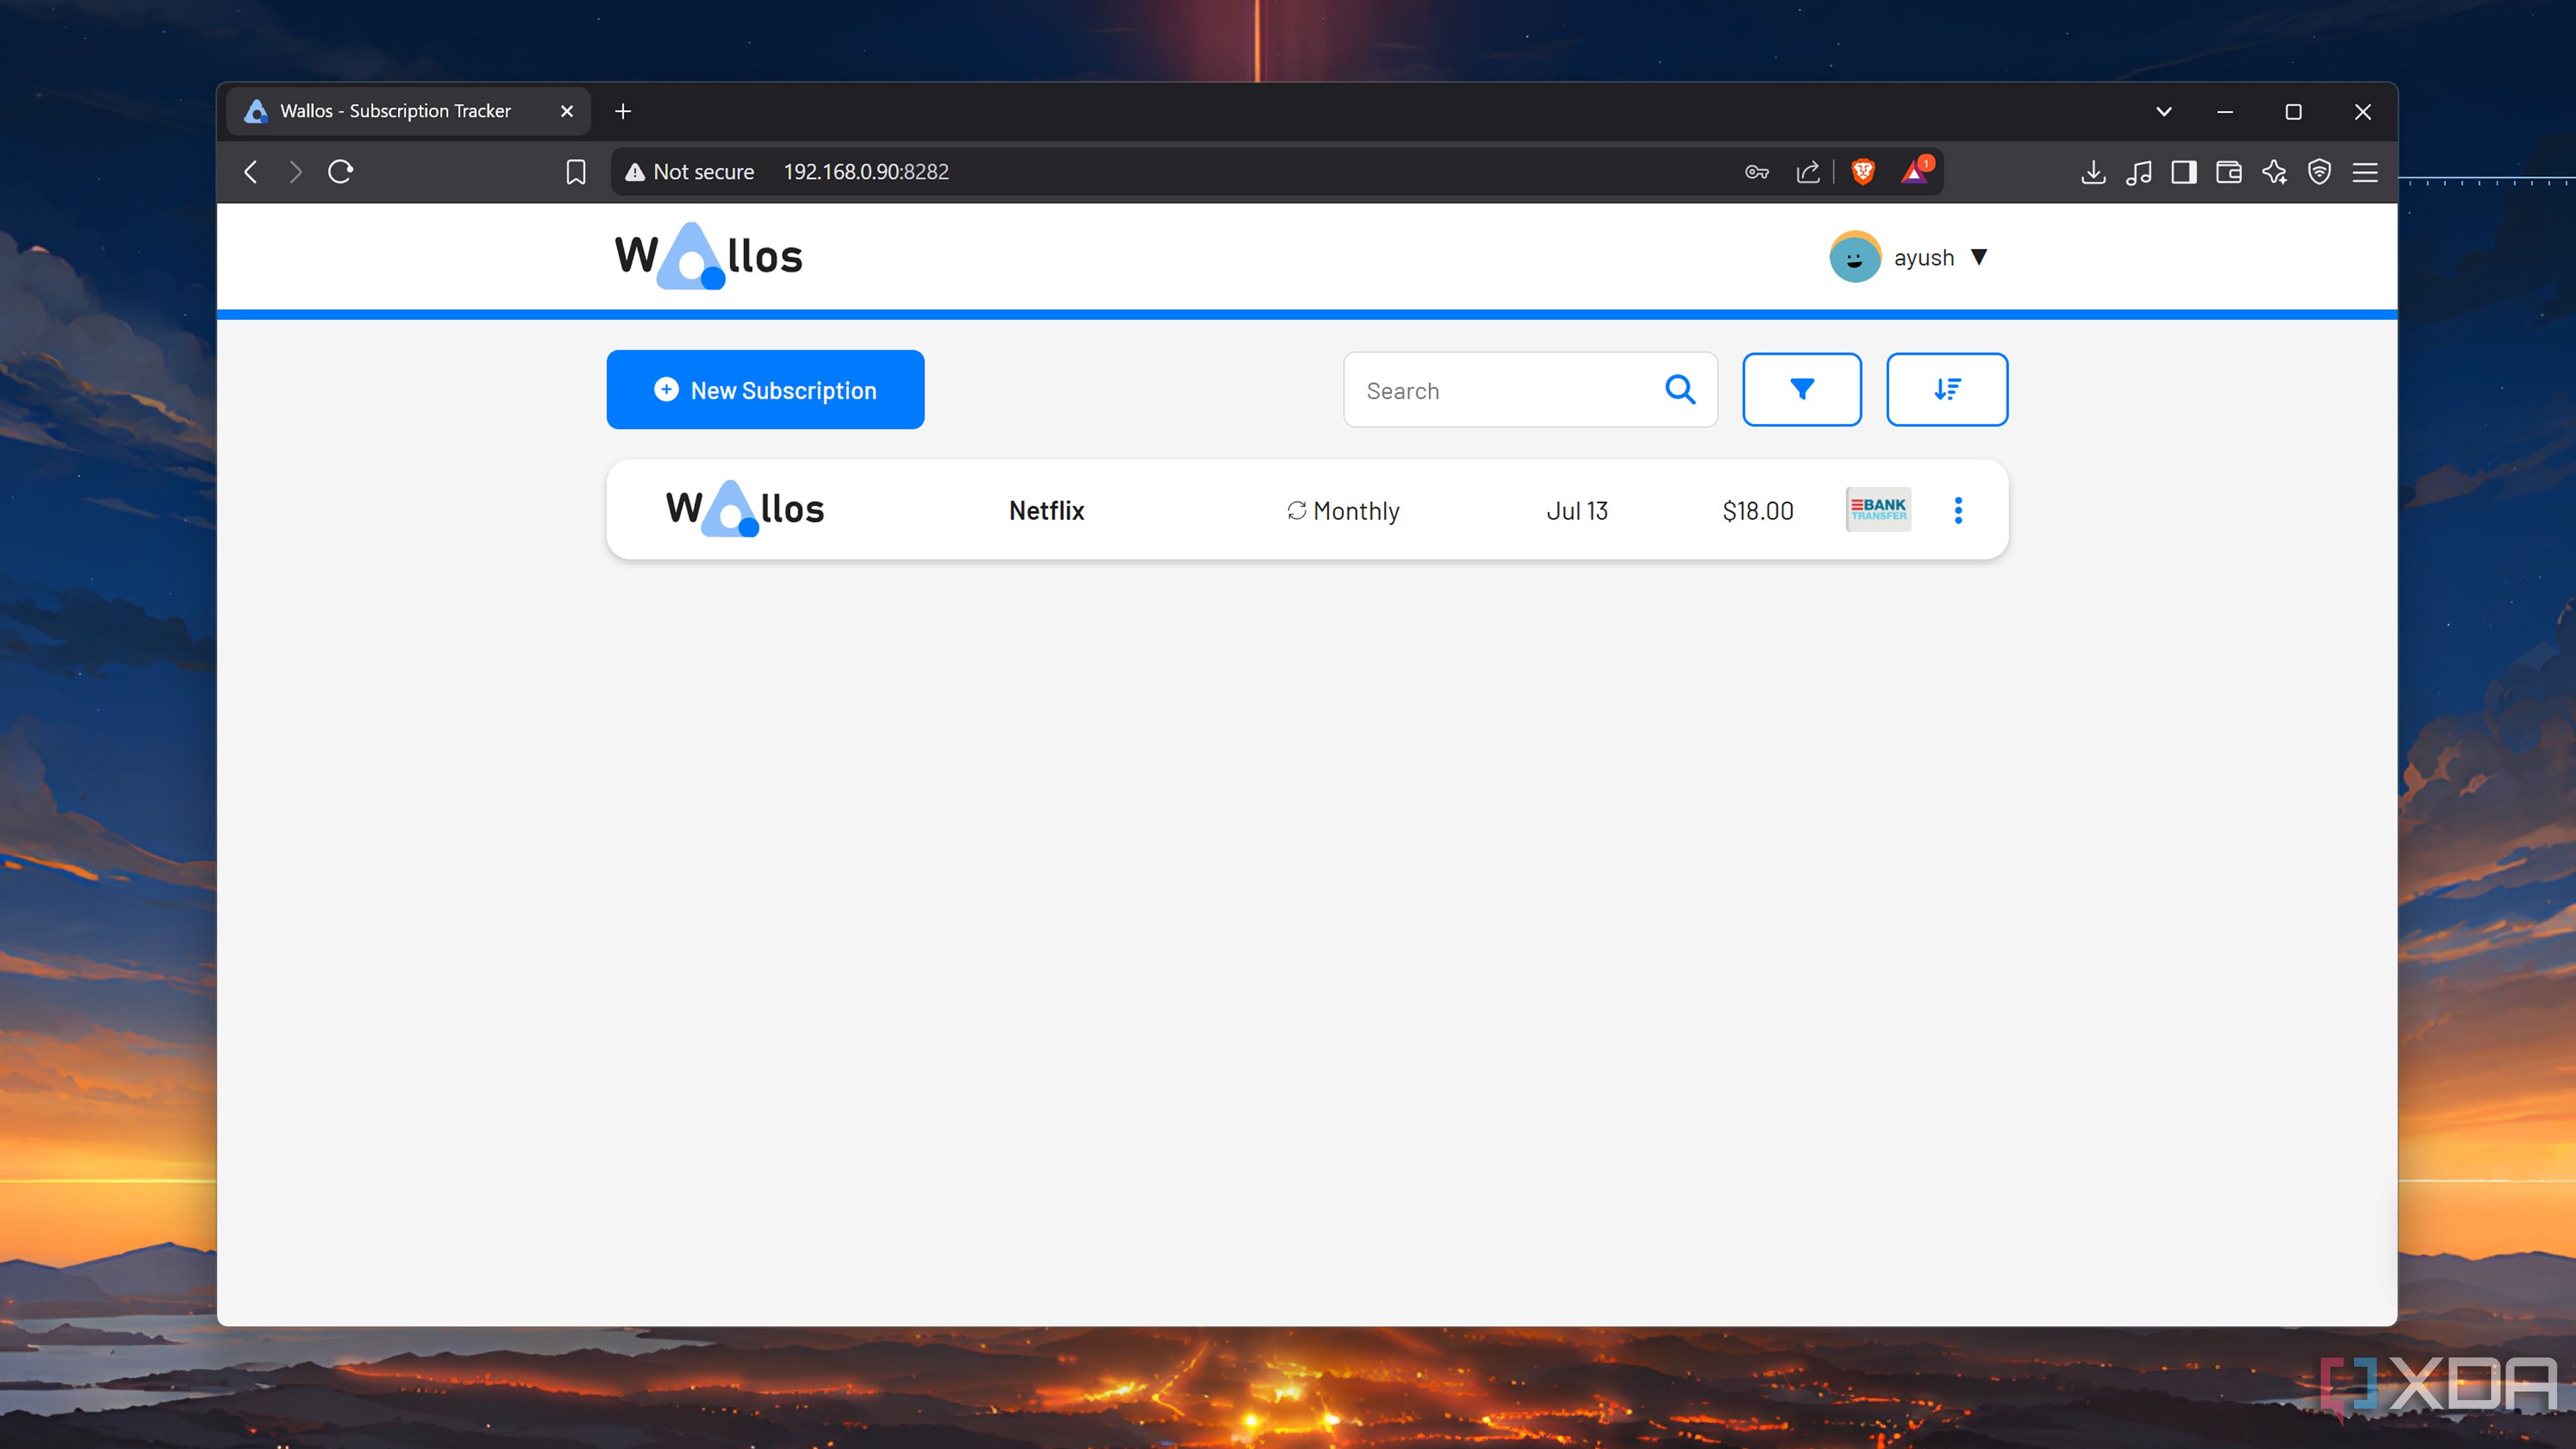Expand the ayush user dropdown arrow
This screenshot has width=2576, height=1449.
click(1979, 257)
